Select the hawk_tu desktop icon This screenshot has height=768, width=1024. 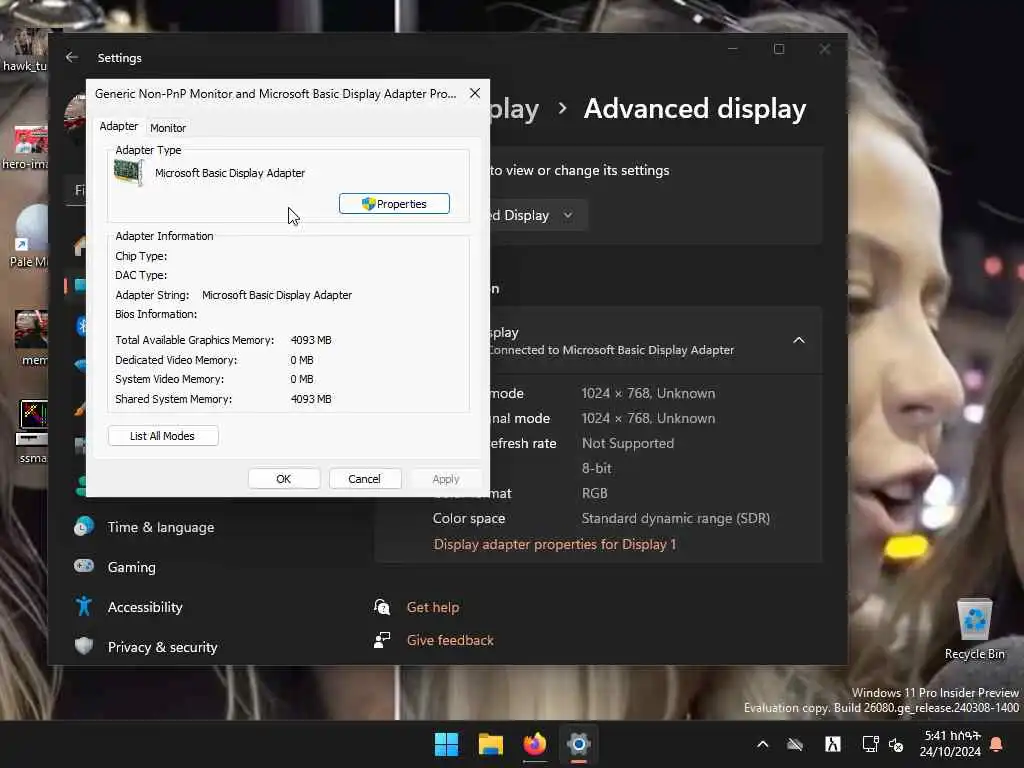[24, 49]
